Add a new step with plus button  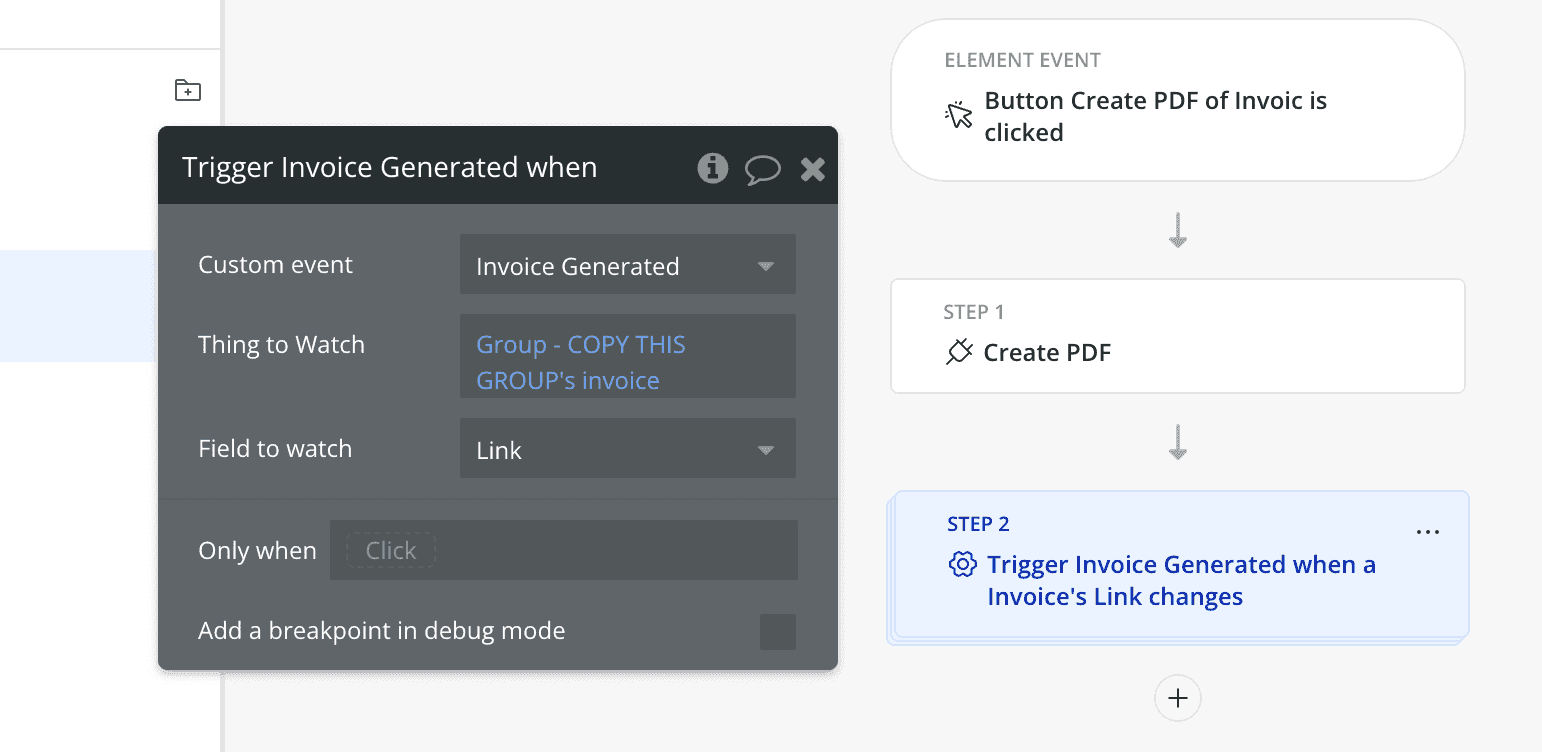click(1177, 698)
